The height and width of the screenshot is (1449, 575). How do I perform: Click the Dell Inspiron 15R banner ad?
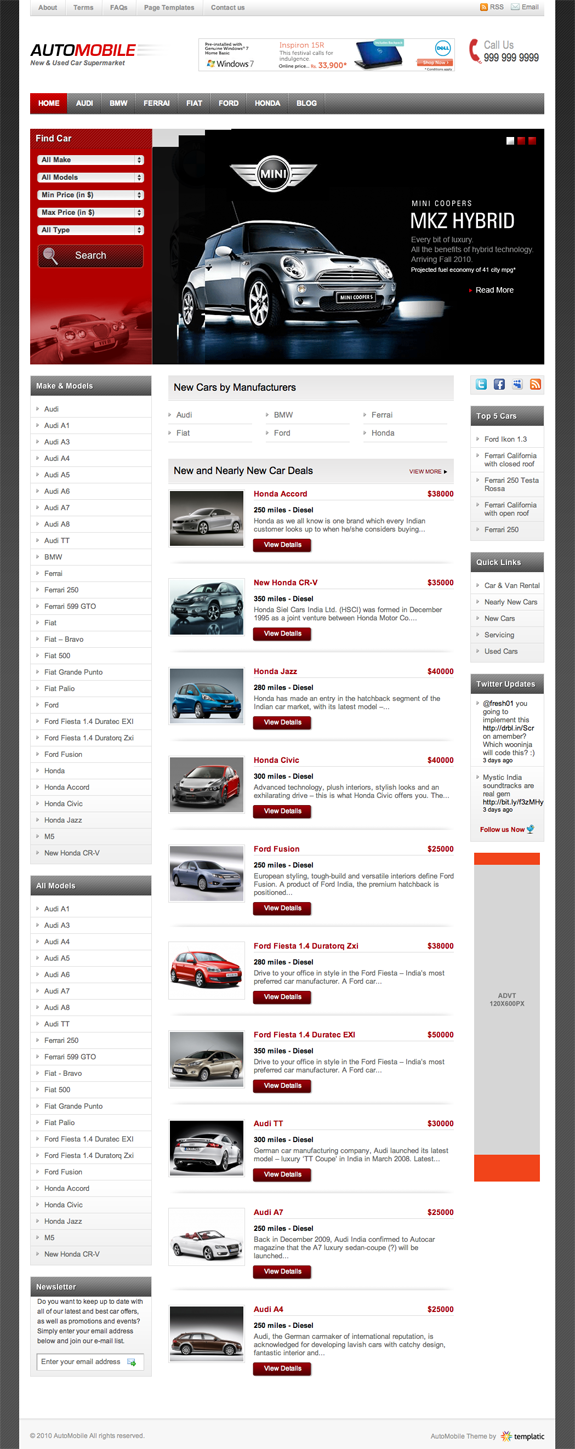pos(327,54)
